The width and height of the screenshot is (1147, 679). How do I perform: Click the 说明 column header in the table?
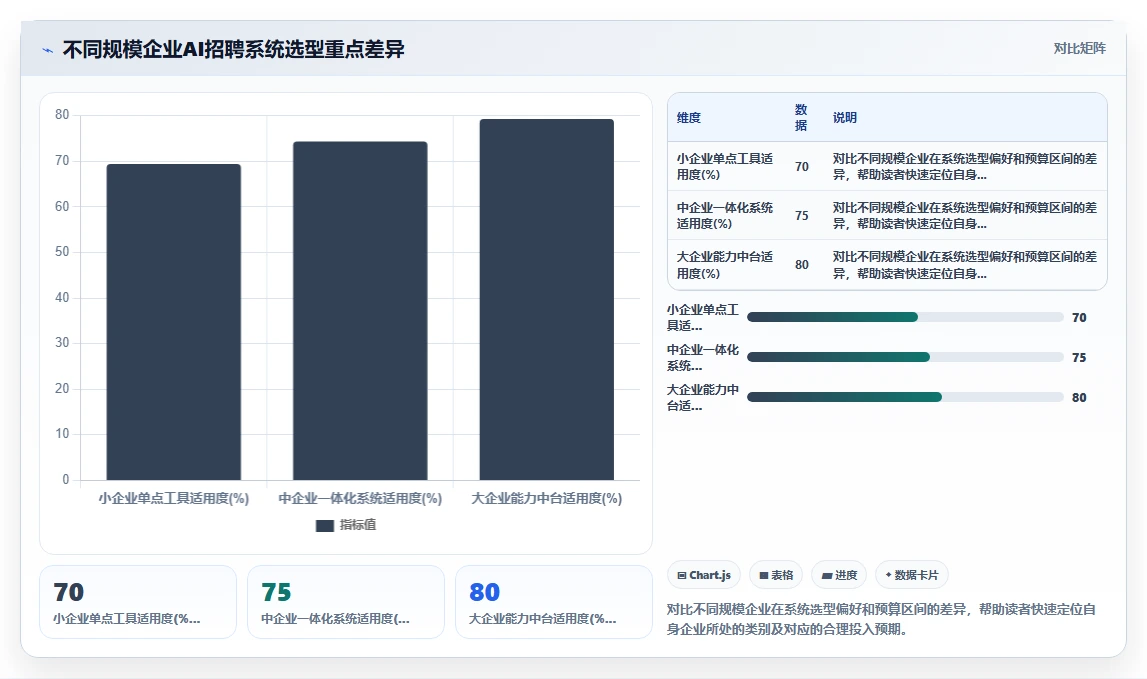pyautogui.click(x=844, y=118)
